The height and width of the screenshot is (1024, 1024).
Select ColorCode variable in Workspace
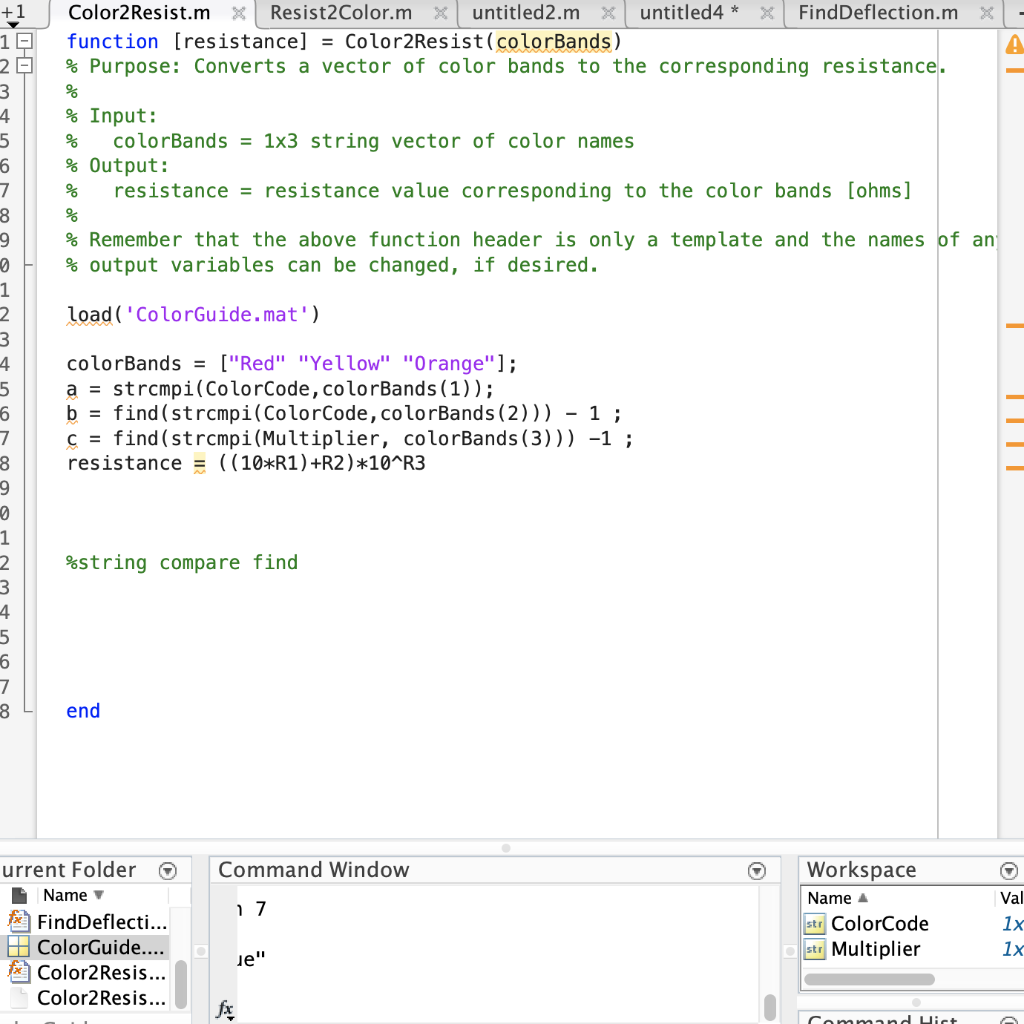[x=879, y=923]
